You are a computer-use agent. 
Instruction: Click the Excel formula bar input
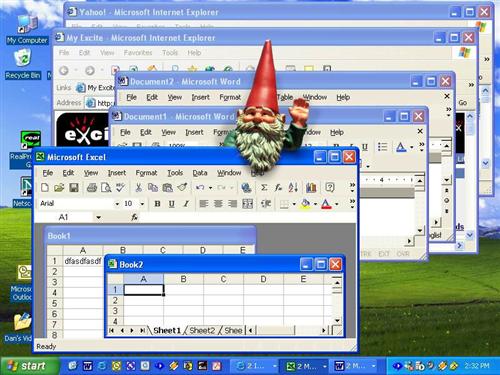point(247,218)
